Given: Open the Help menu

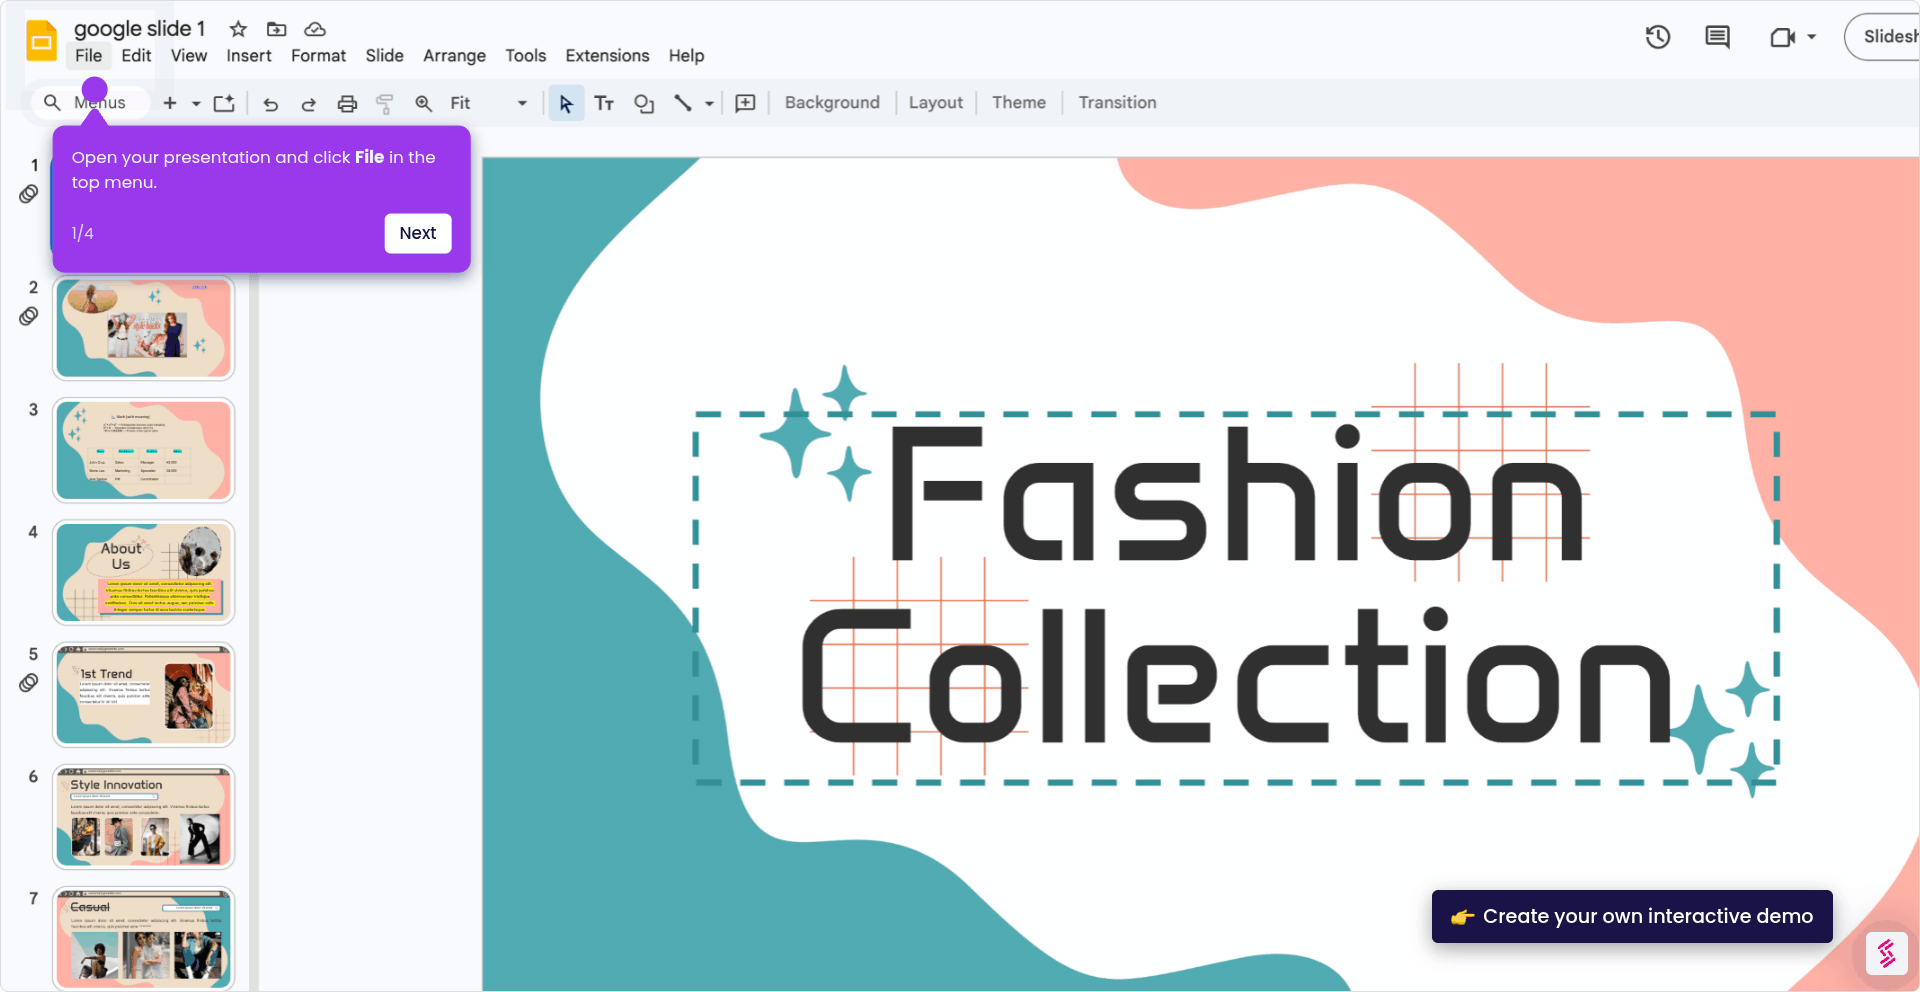Looking at the screenshot, I should tap(686, 56).
